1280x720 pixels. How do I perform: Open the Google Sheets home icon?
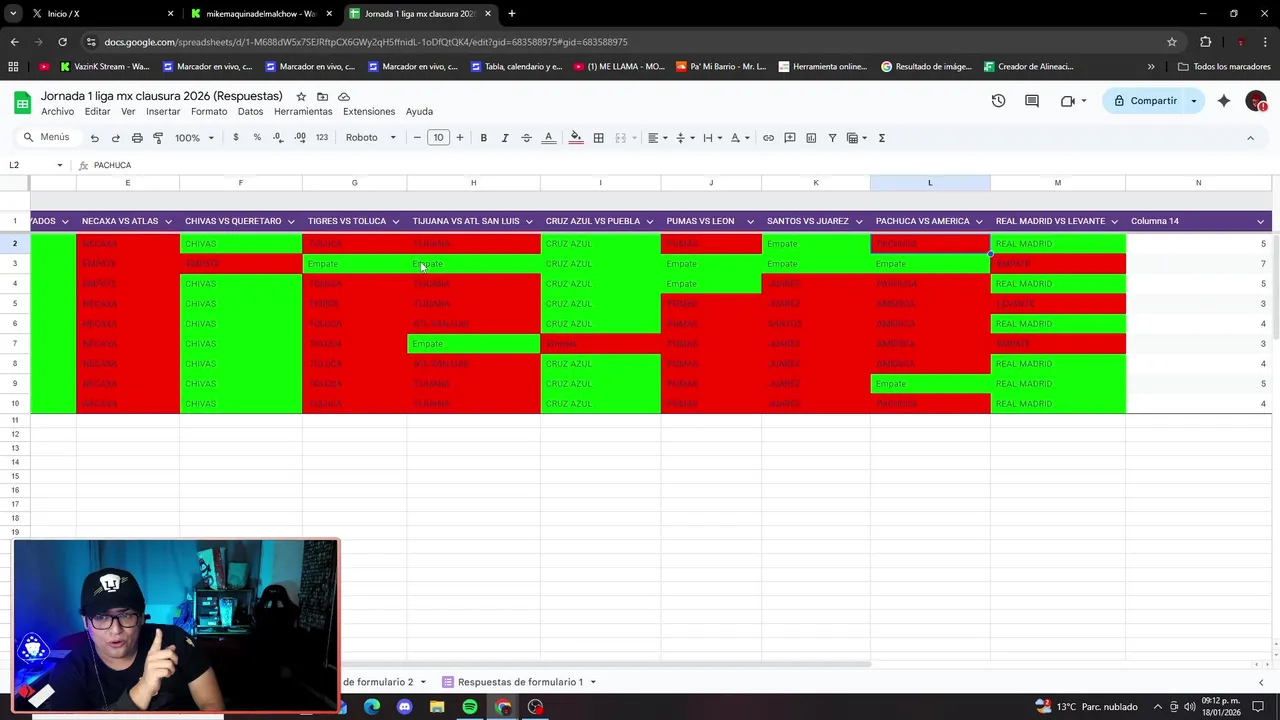tap(22, 102)
